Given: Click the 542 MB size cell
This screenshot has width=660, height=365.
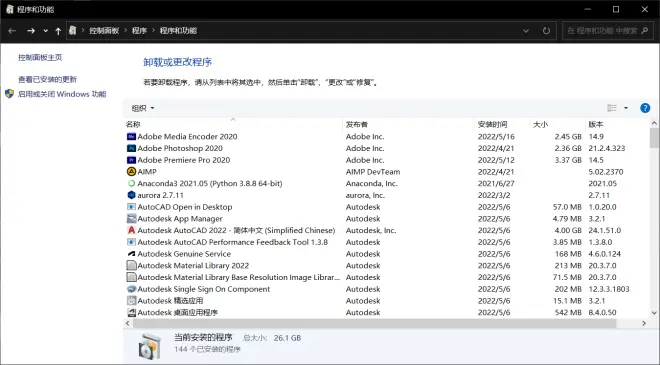Looking at the screenshot, I should click(x=568, y=312).
